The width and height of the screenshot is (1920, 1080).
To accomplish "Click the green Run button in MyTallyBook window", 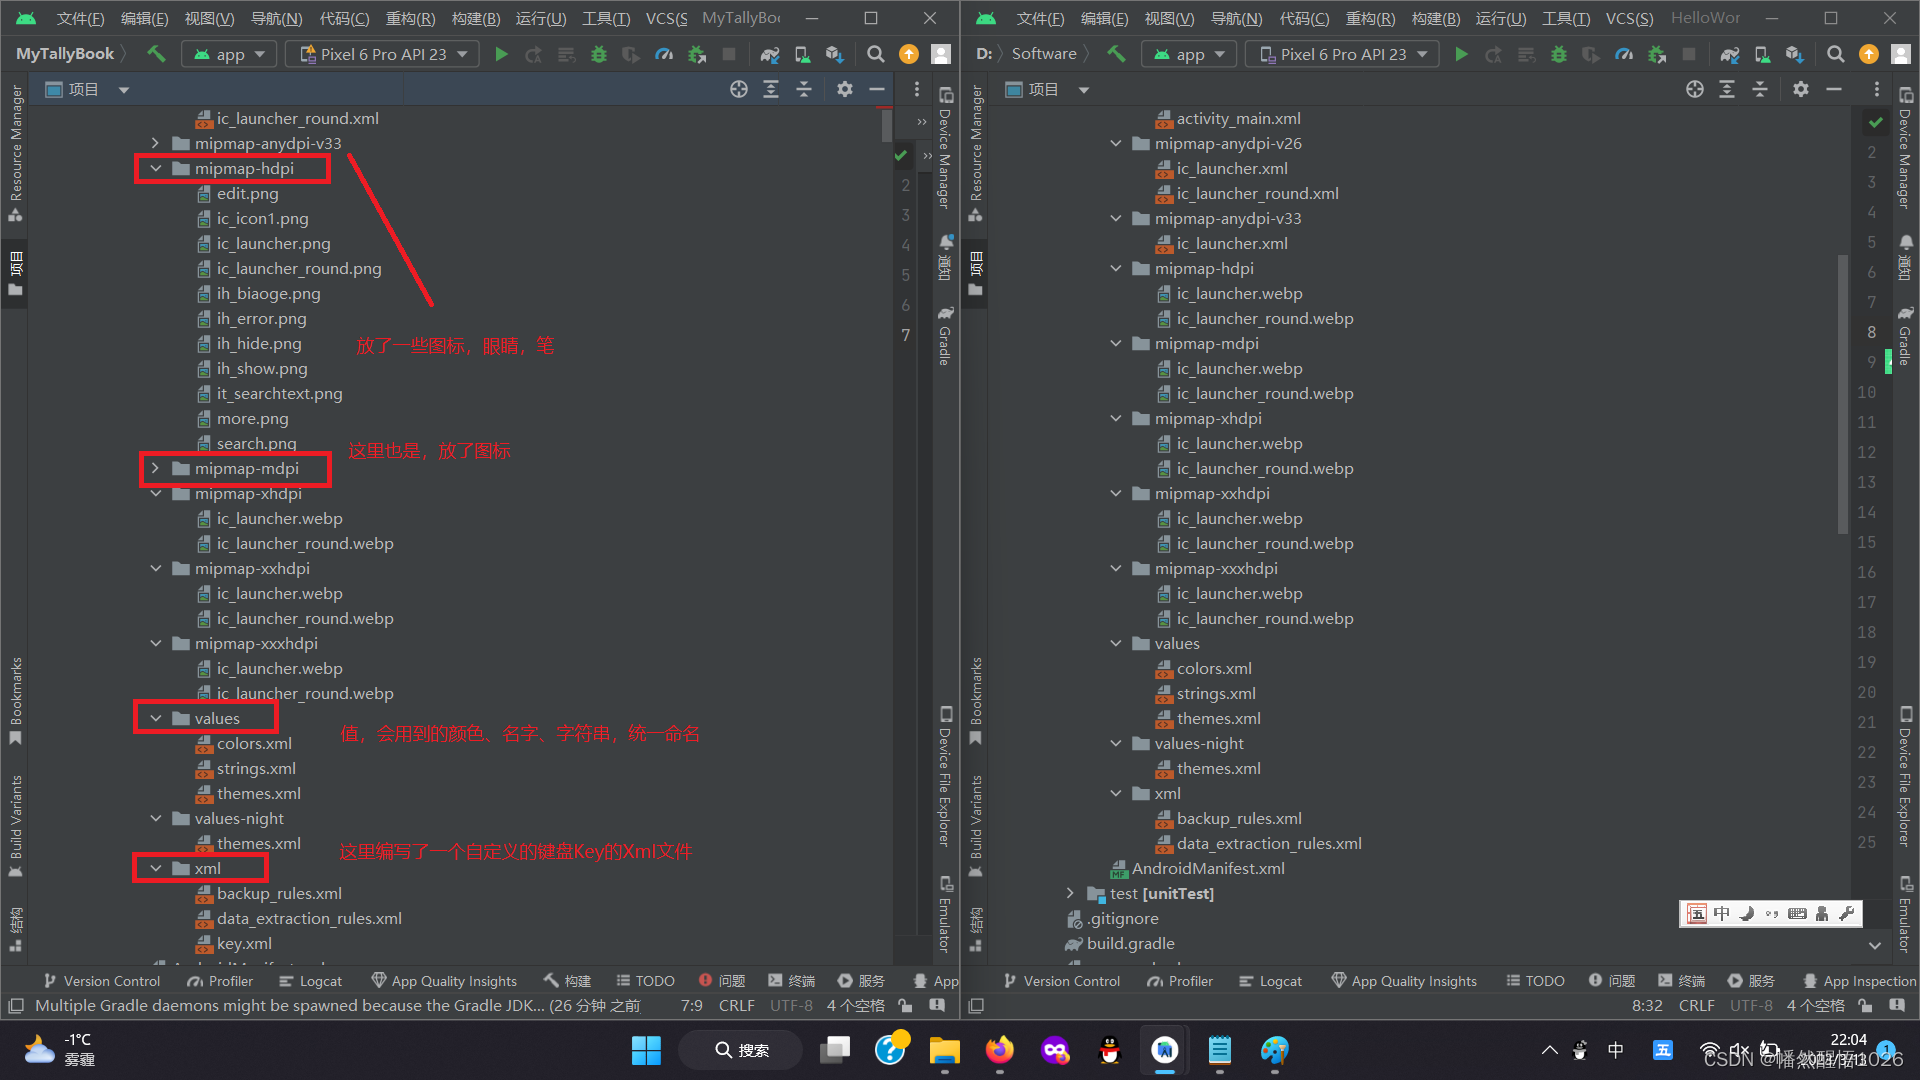I will [x=502, y=54].
